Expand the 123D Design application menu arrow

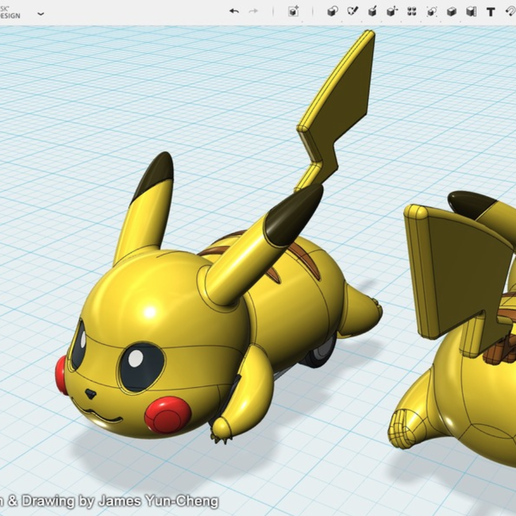[41, 14]
